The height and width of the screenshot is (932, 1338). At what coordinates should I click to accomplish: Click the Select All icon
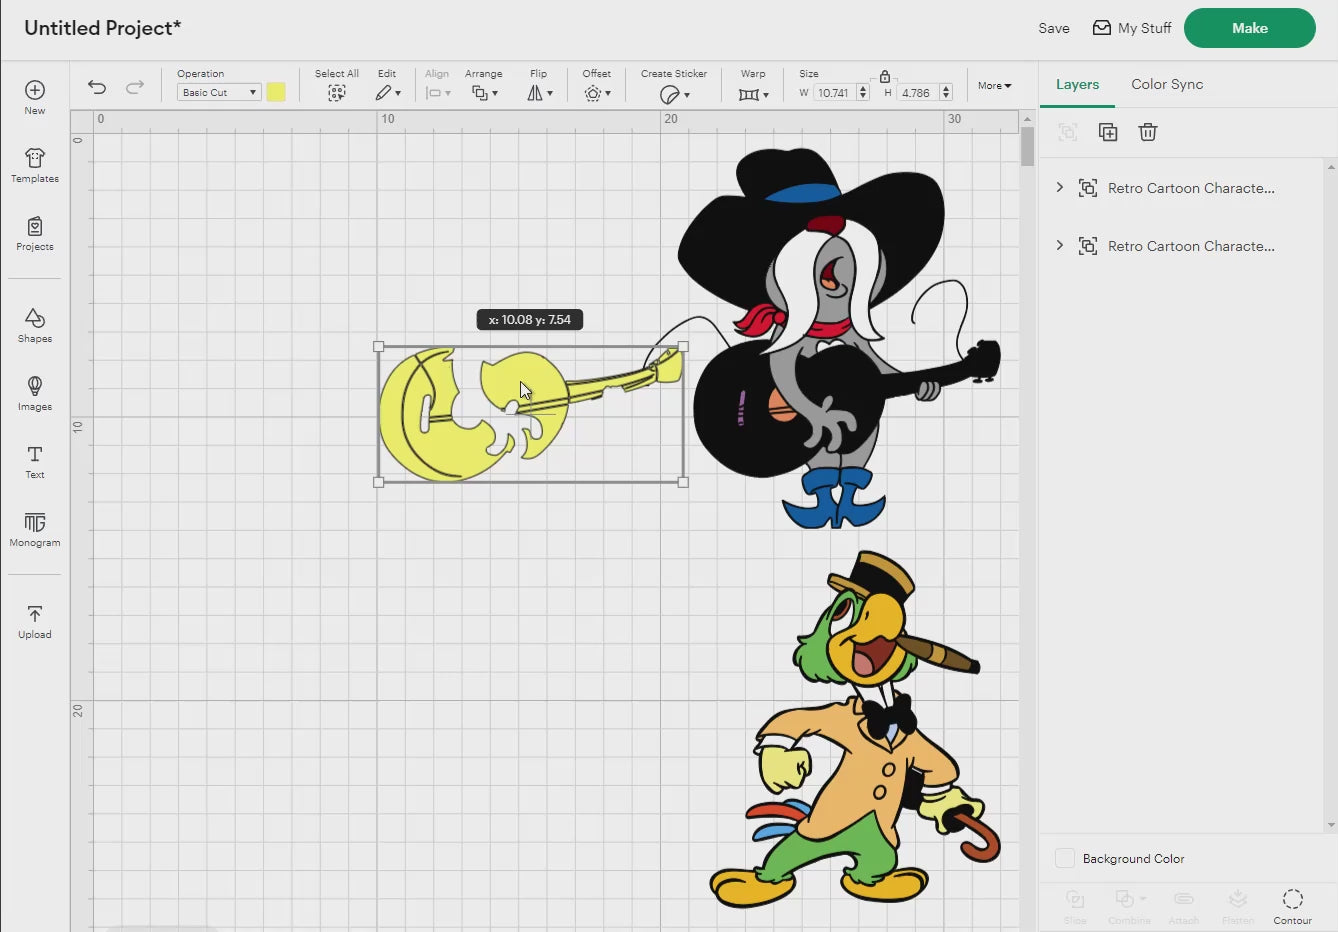(x=337, y=93)
